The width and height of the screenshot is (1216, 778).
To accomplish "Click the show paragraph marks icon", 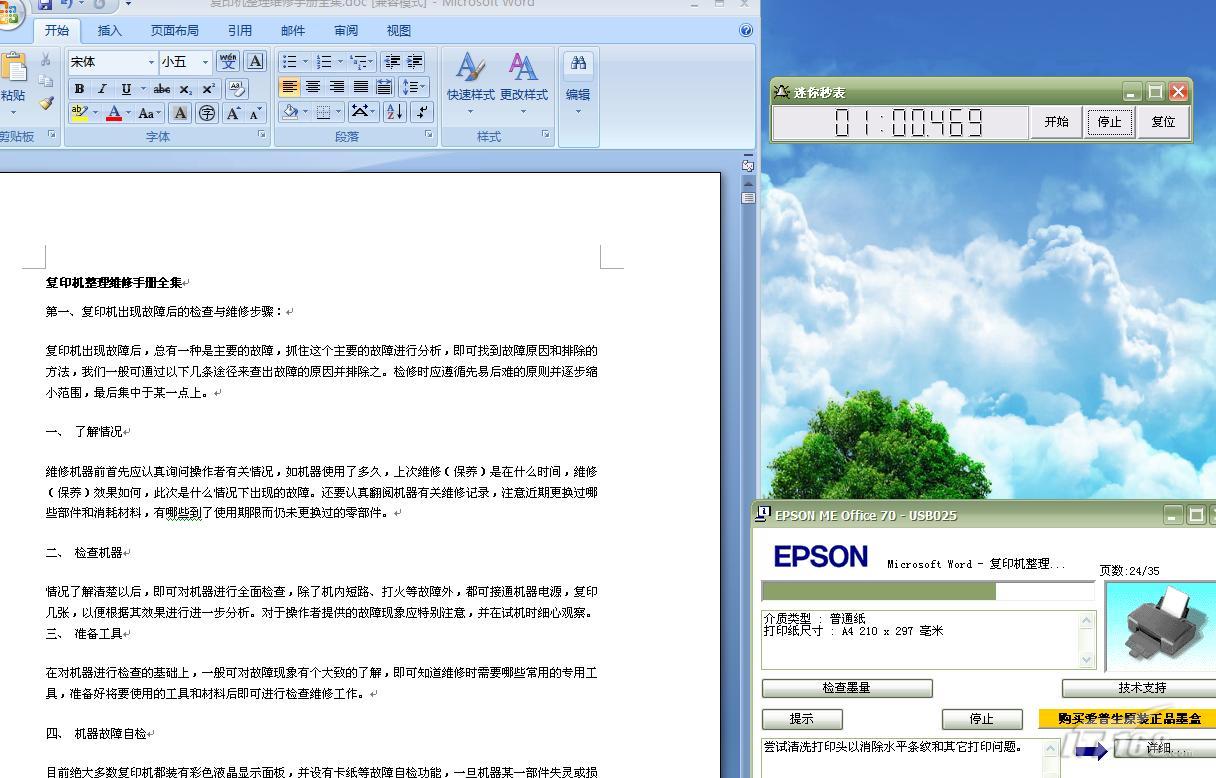I will click(422, 112).
